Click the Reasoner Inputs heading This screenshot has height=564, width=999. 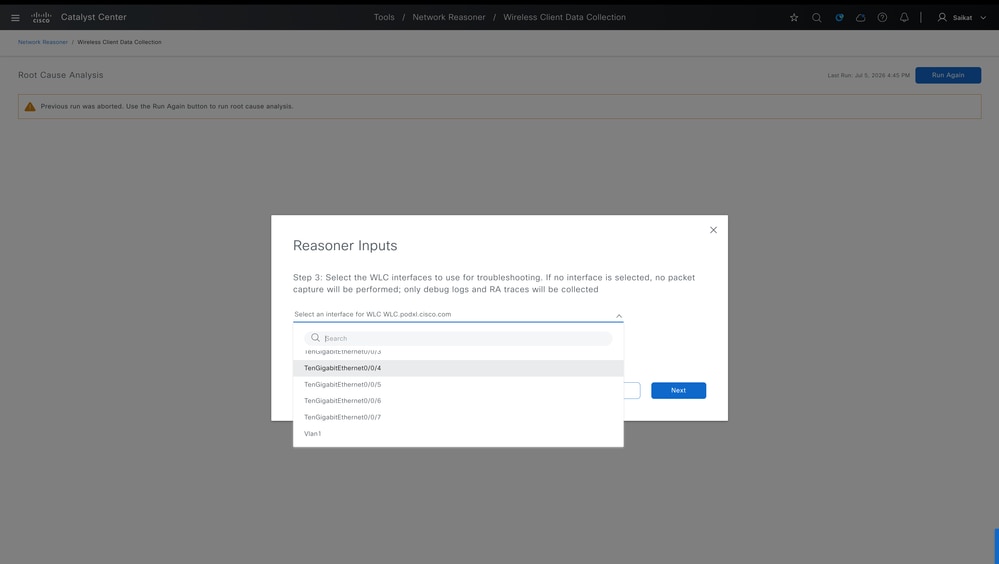pyautogui.click(x=345, y=246)
